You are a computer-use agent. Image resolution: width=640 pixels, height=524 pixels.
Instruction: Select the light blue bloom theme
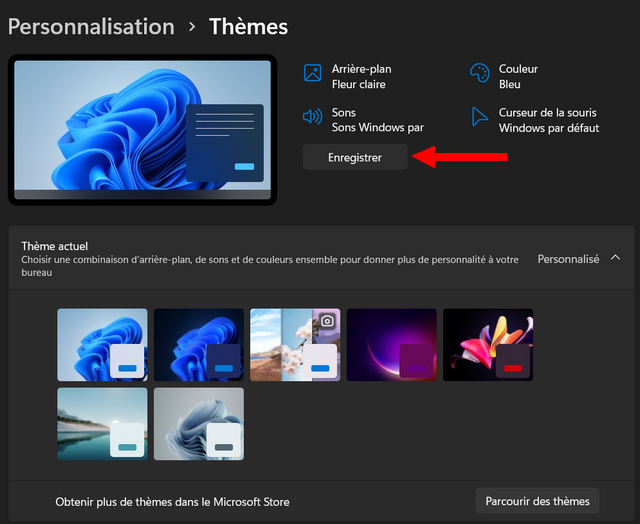[x=102, y=345]
